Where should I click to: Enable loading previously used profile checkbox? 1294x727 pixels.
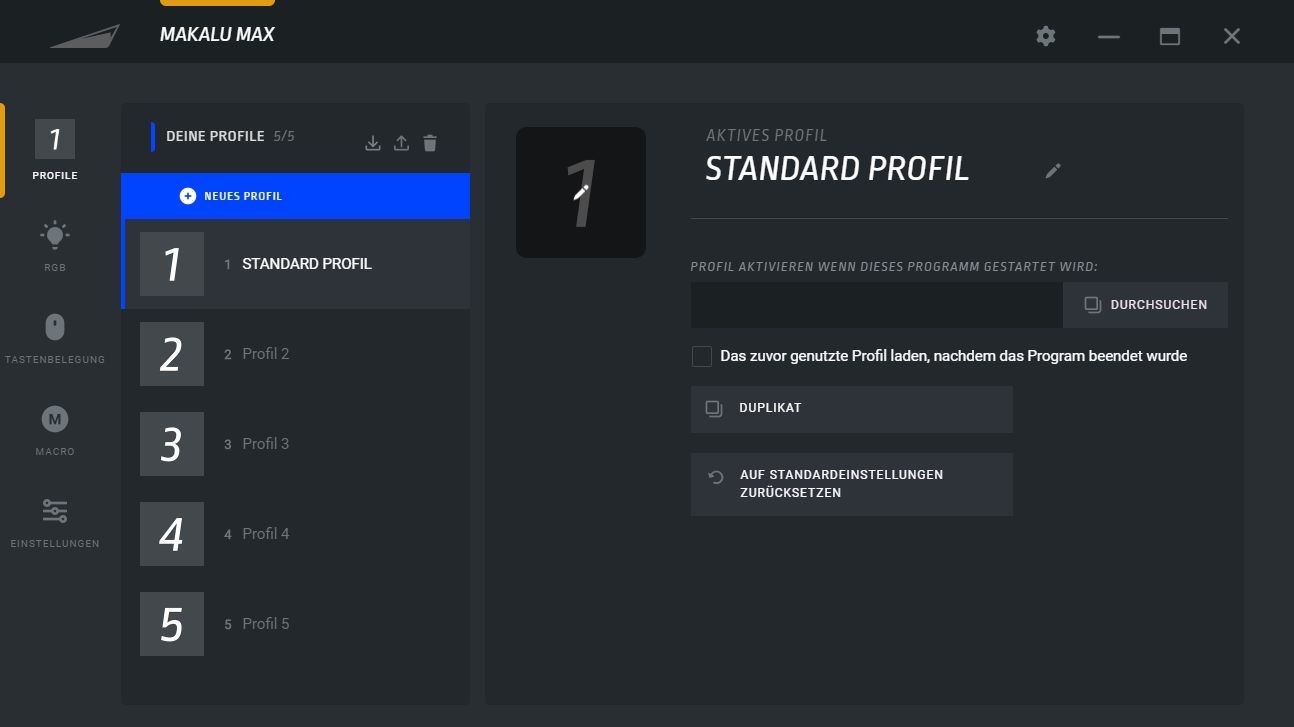point(702,356)
